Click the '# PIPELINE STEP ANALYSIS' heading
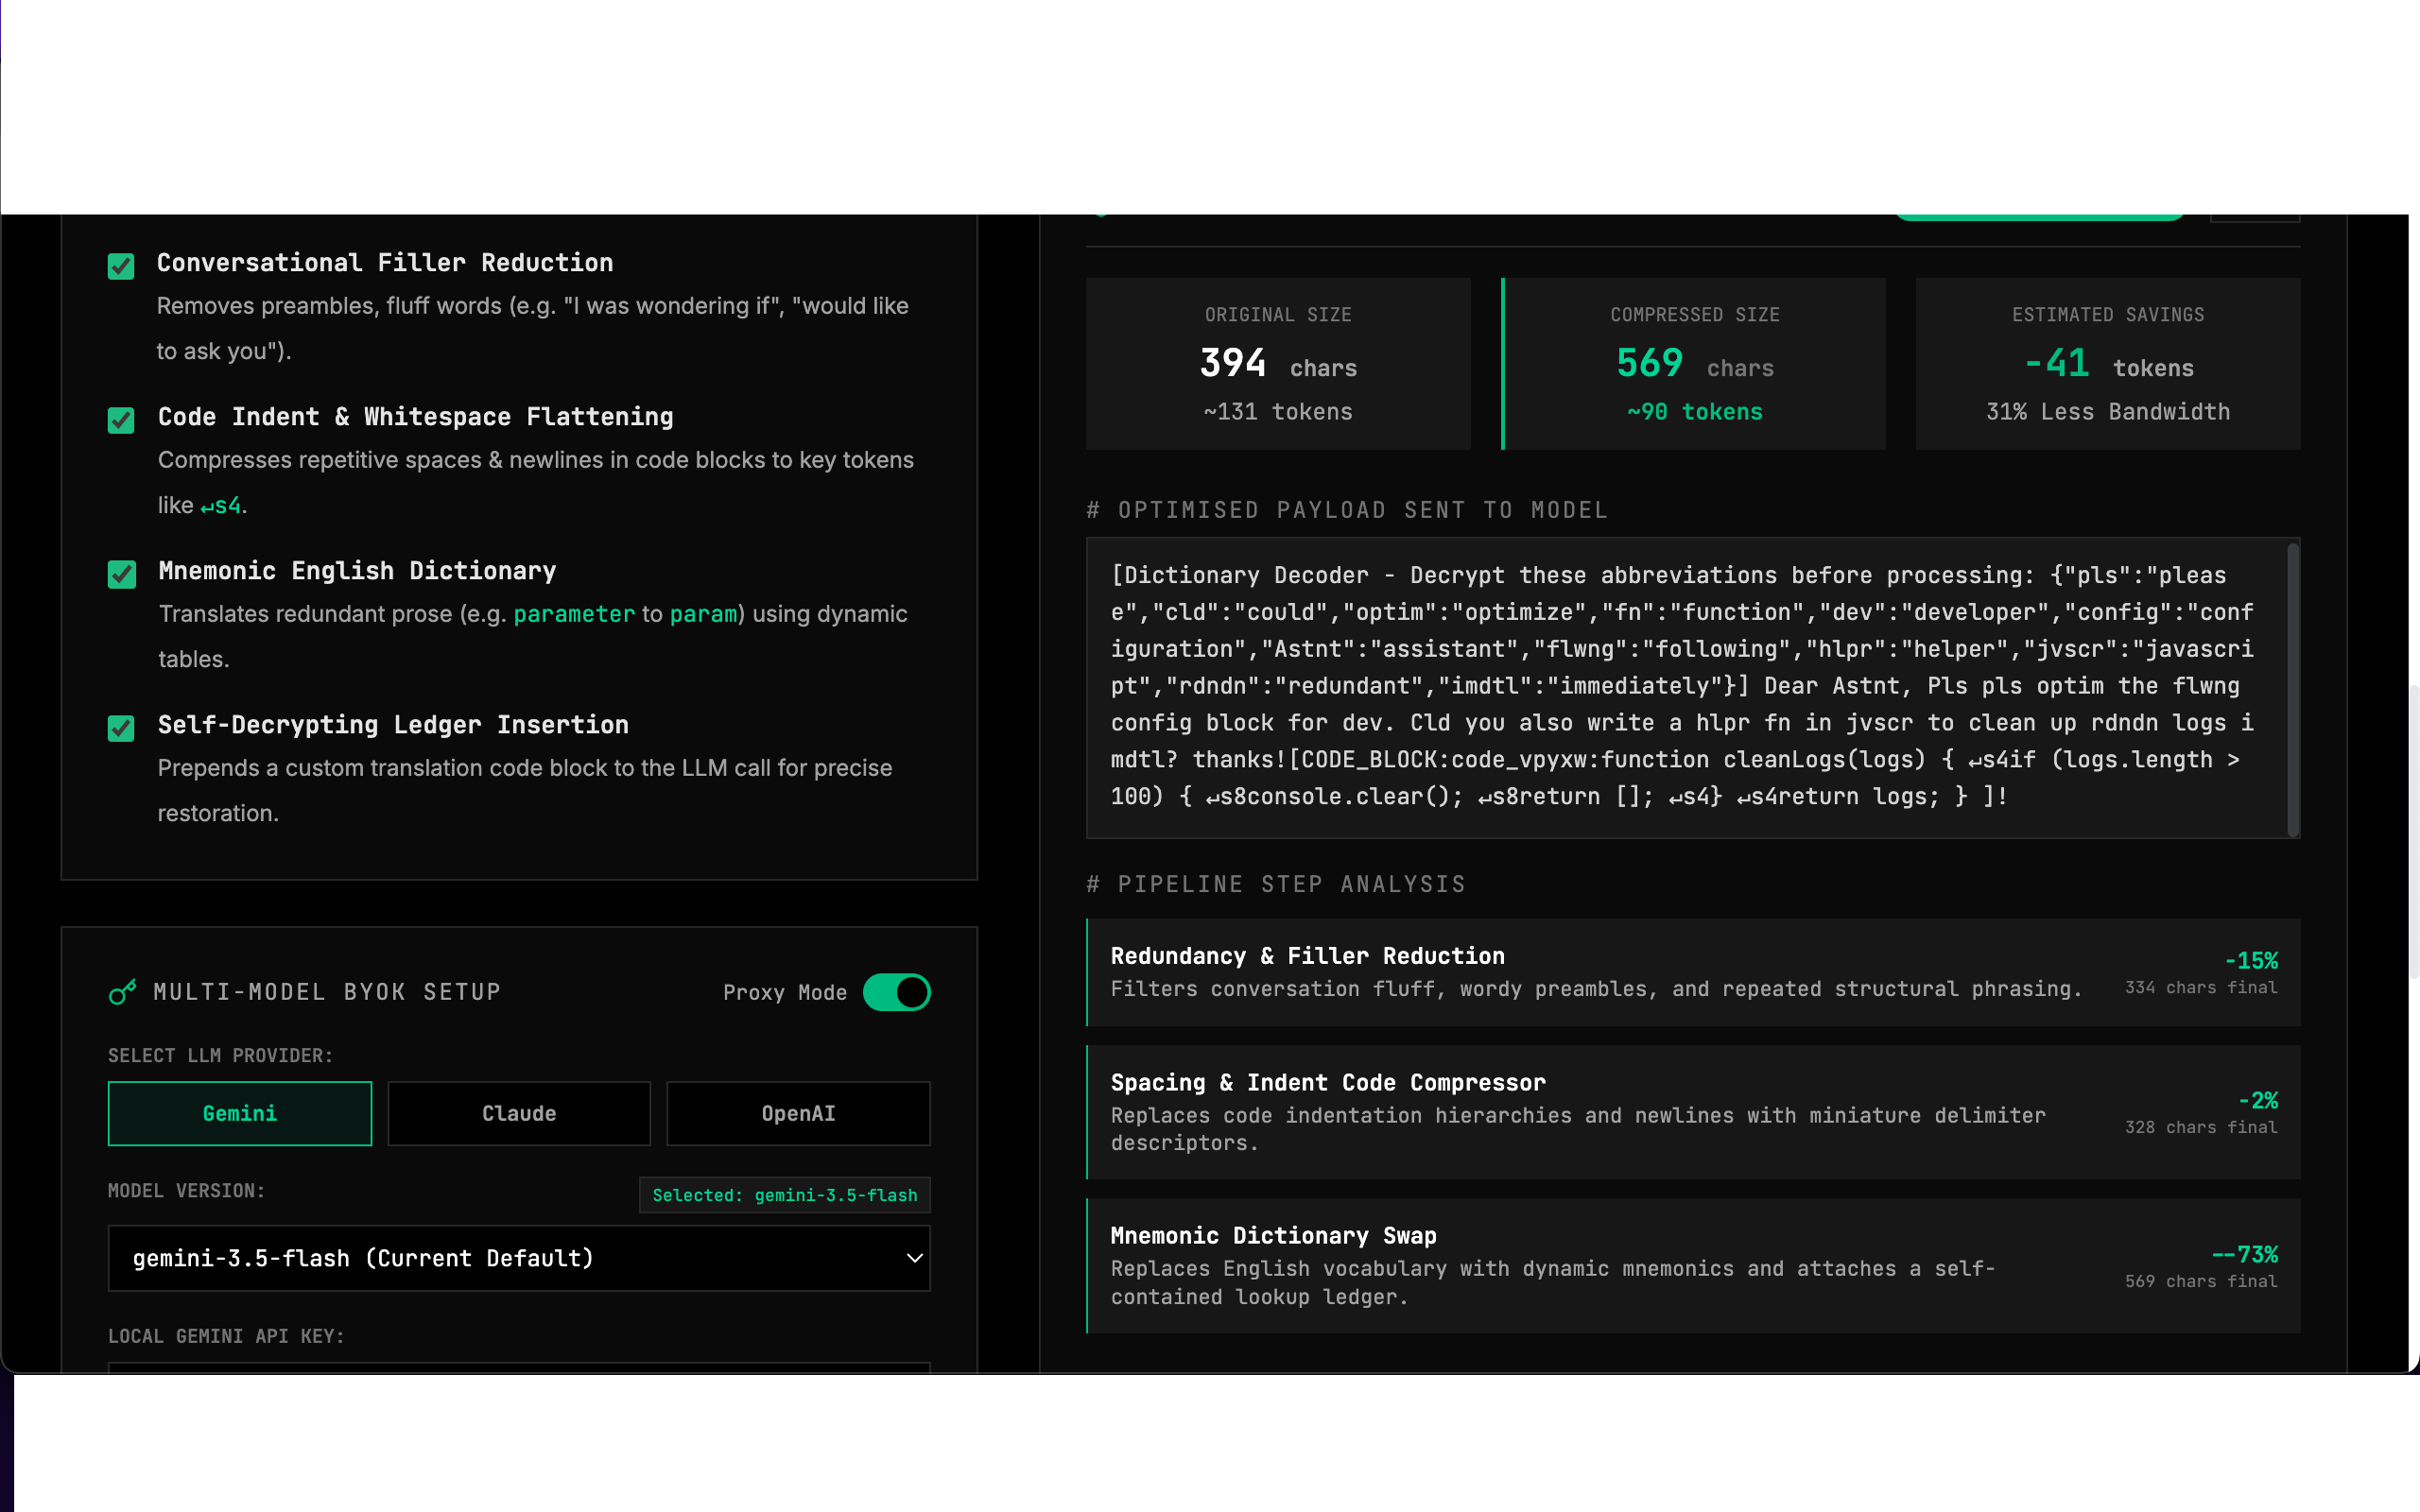This screenshot has width=2420, height=1512. [1276, 885]
